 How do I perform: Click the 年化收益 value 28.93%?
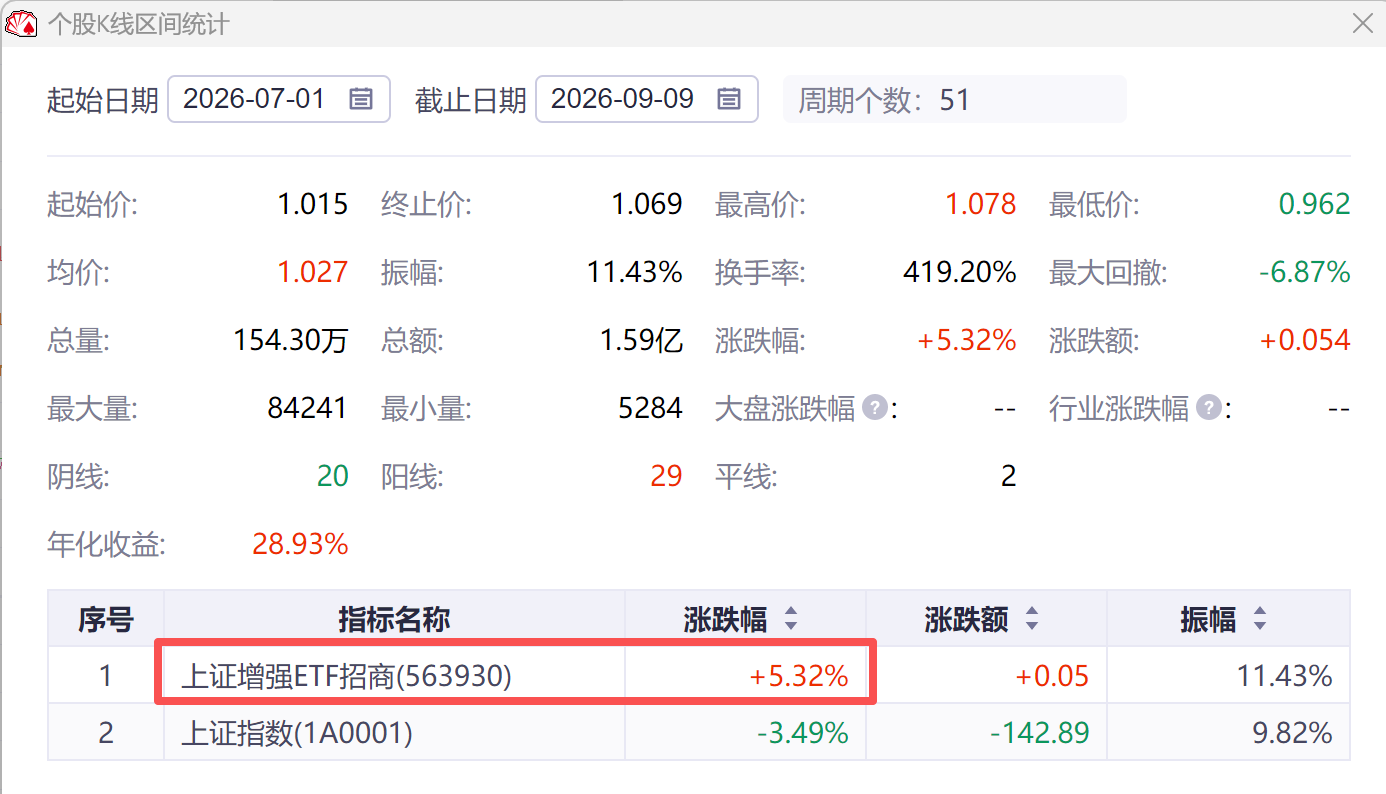[x=300, y=545]
